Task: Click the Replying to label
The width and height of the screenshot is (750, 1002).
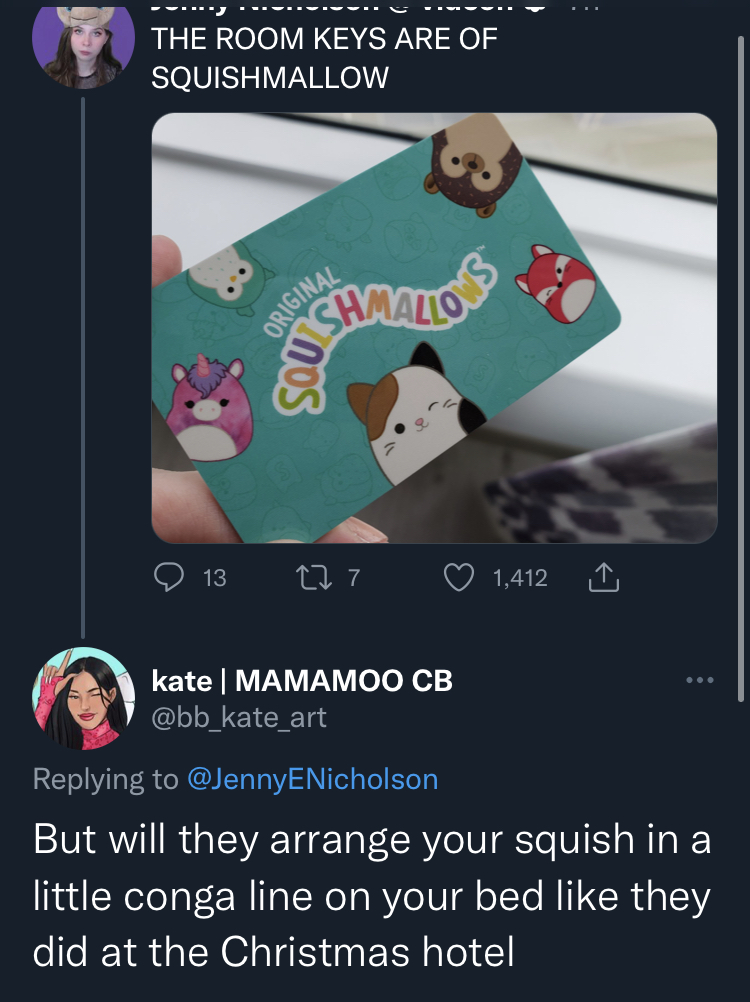Action: pos(105,779)
